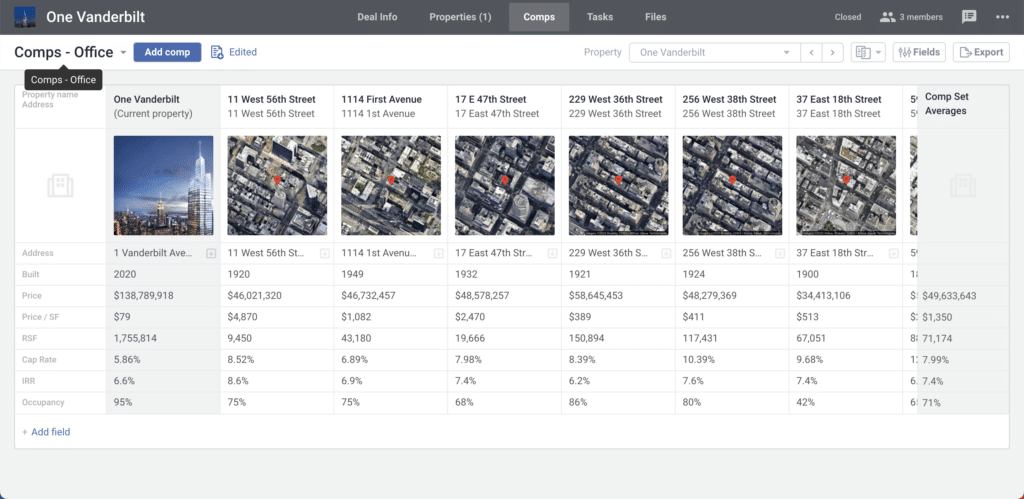
Task: Select the IRR row label
Action: [x=28, y=381]
